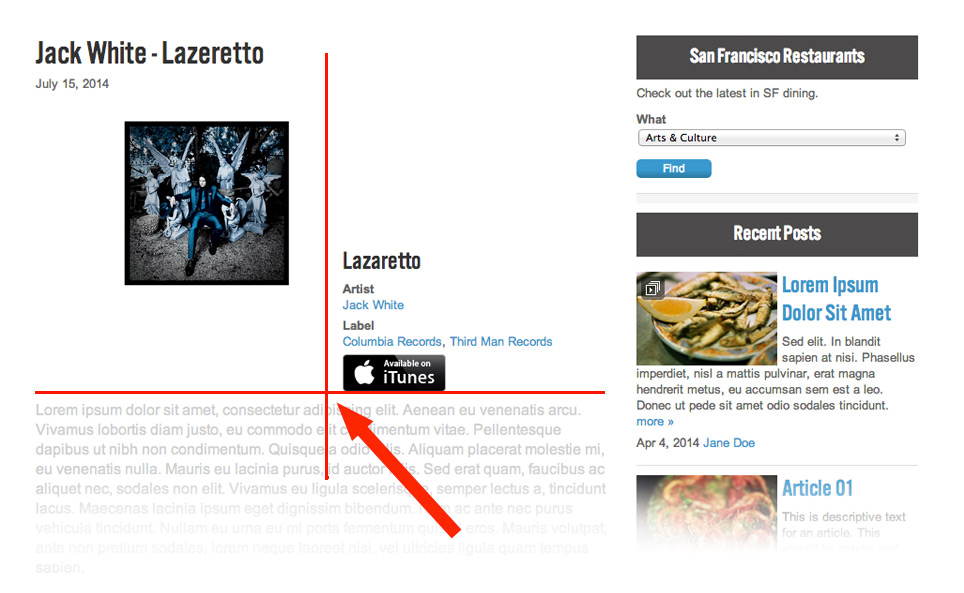Viewport: 964px width, 593px height.
Task: Open the Jane Doe author link
Action: [x=729, y=443]
